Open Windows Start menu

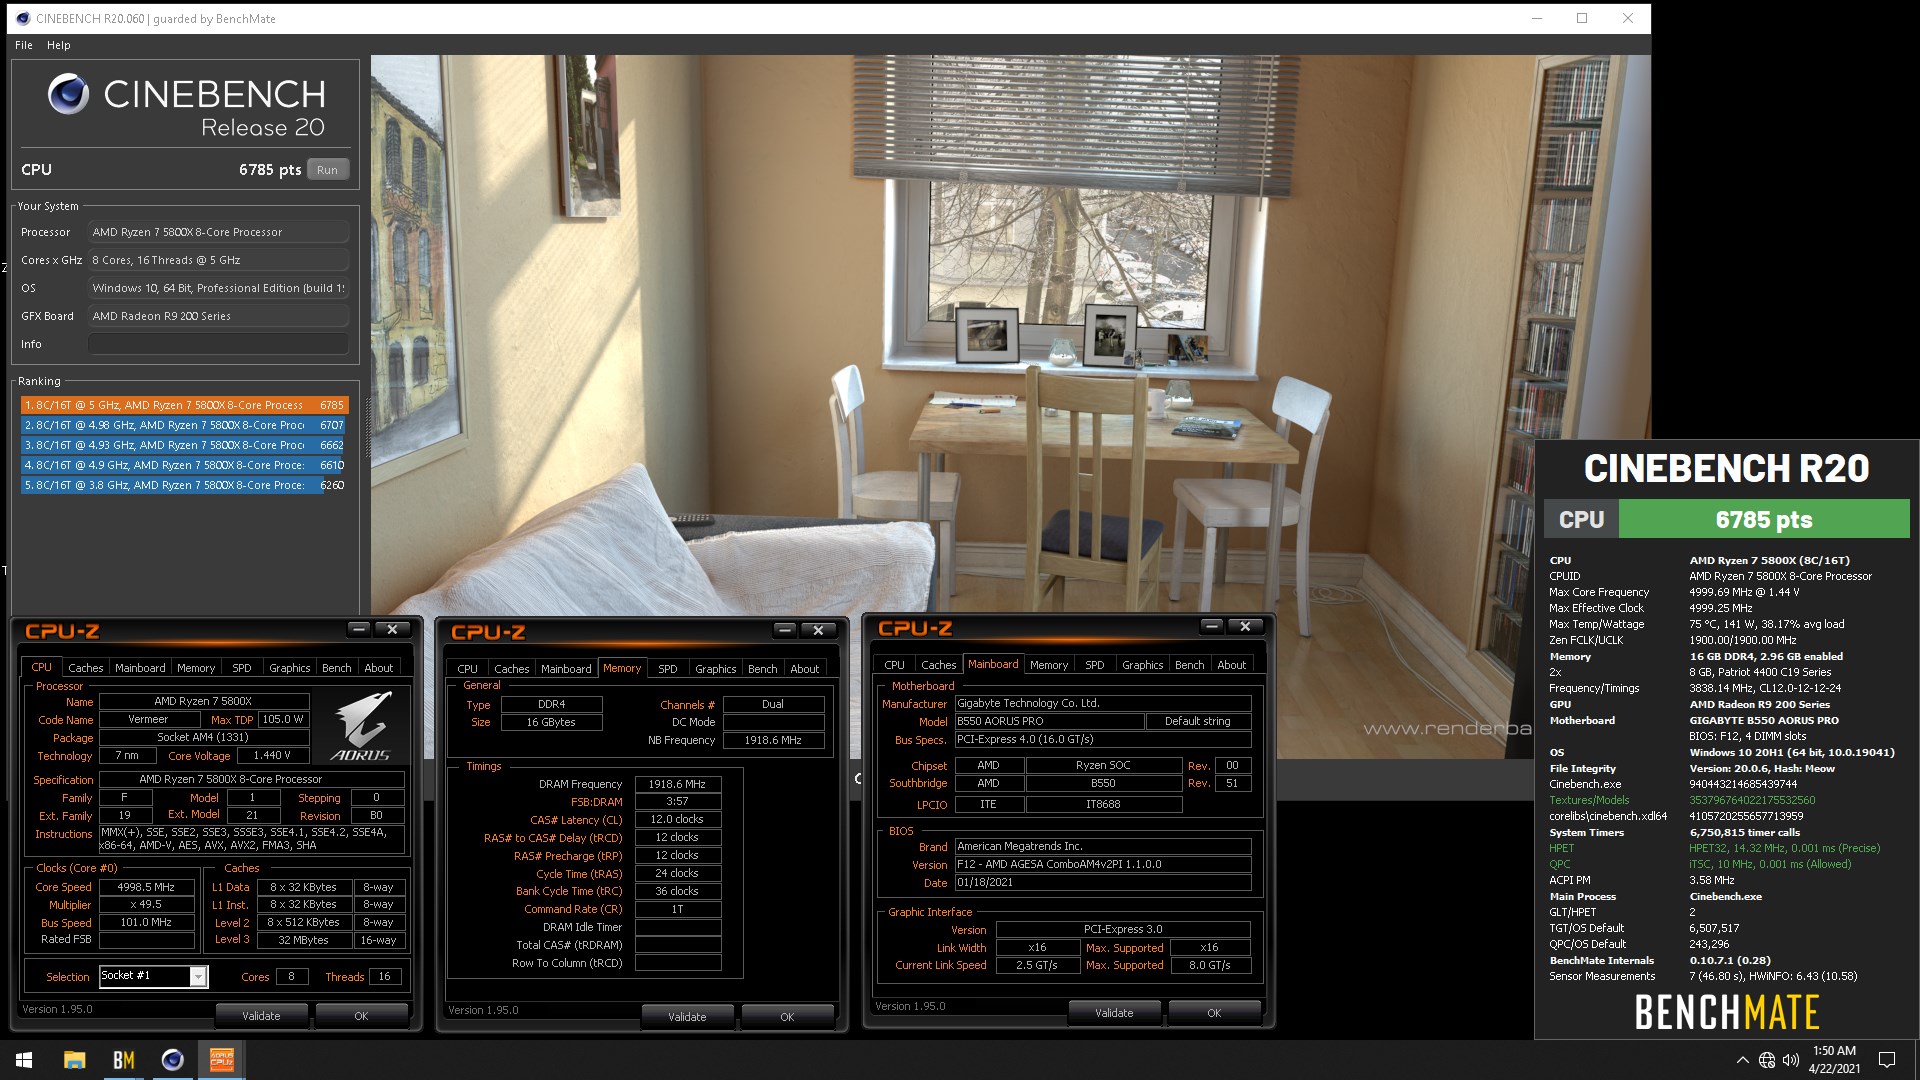pyautogui.click(x=24, y=1060)
